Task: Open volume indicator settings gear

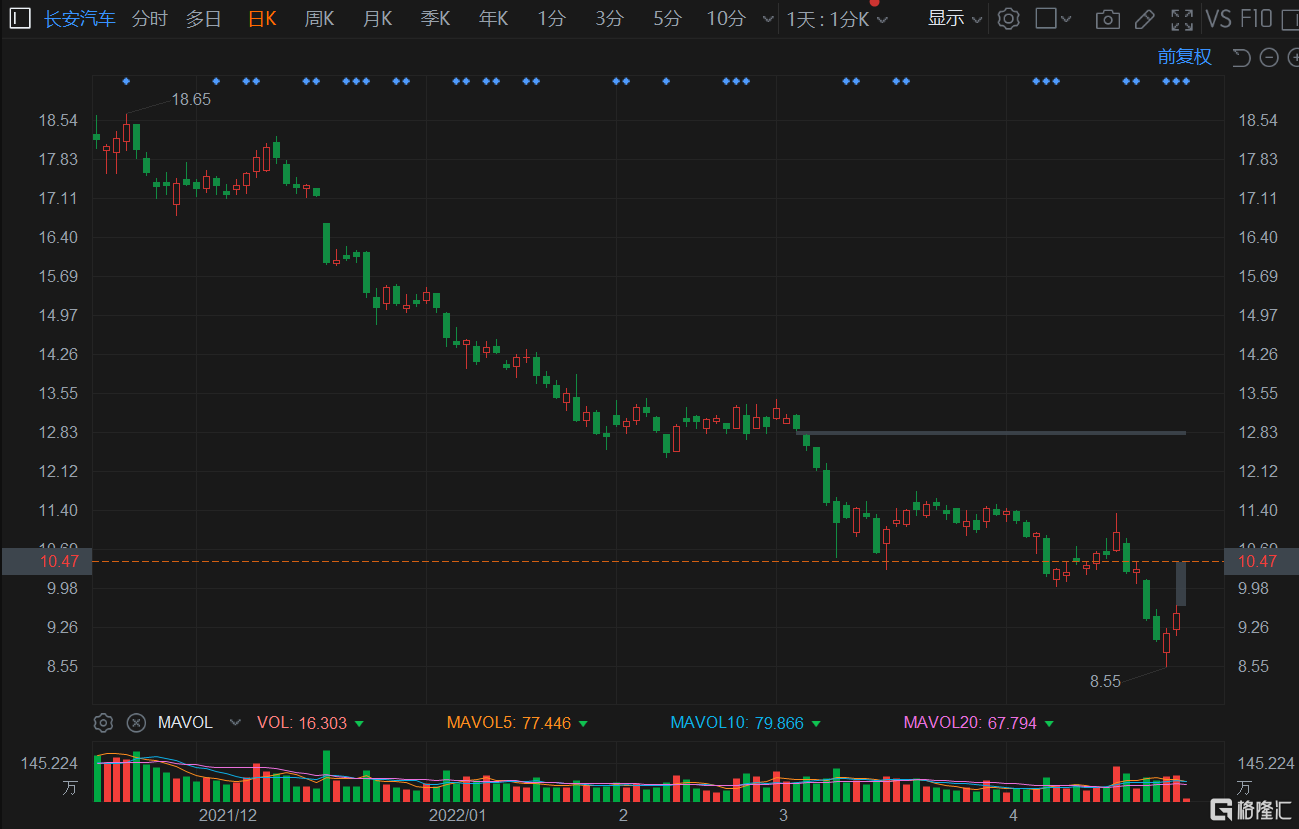Action: coord(103,722)
